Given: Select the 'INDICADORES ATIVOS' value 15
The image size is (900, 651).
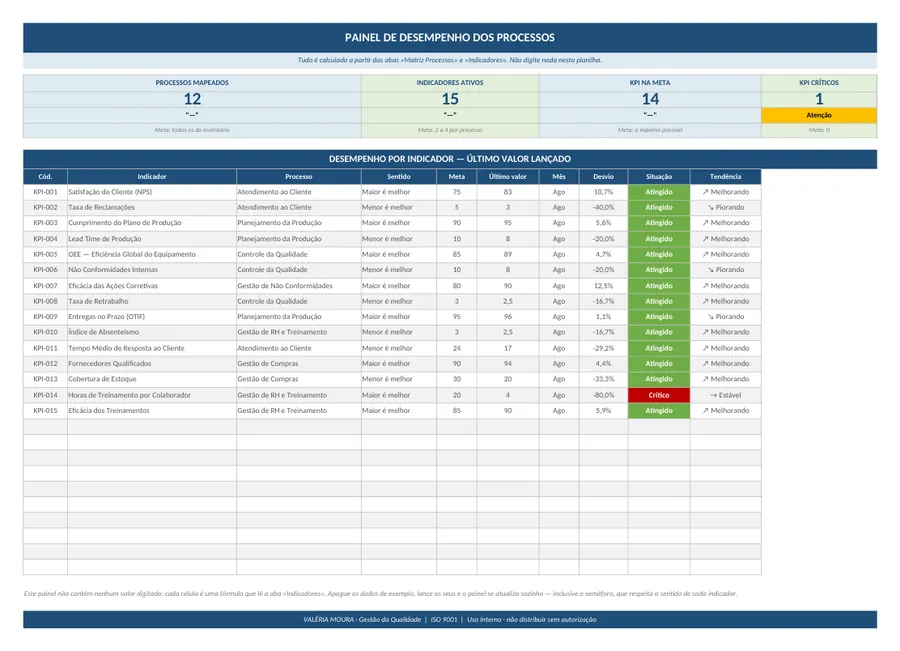Looking at the screenshot, I should pyautogui.click(x=450, y=99).
